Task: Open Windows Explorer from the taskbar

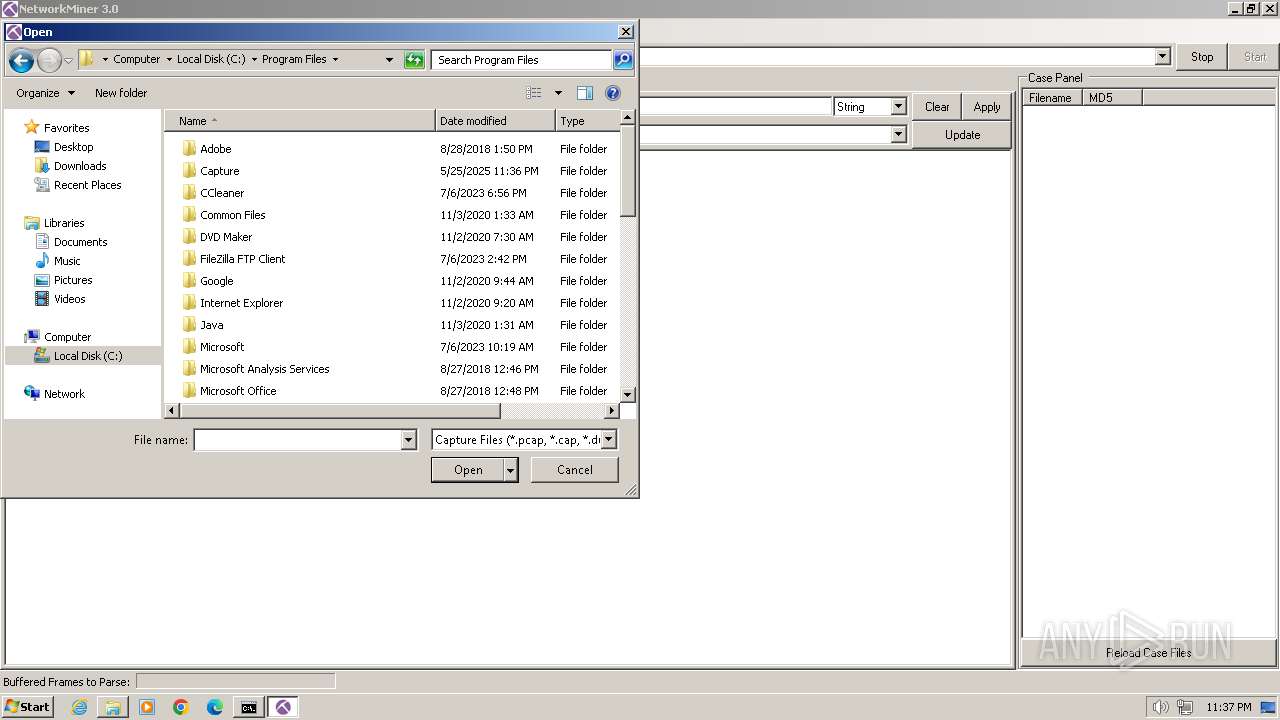Action: [x=113, y=707]
